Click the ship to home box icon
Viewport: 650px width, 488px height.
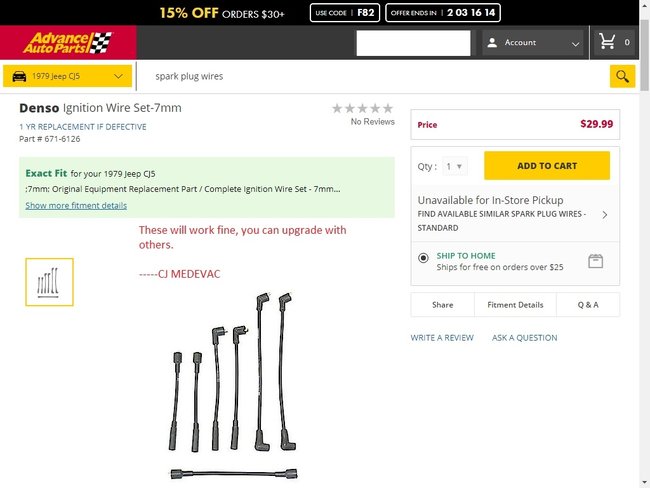pos(596,261)
